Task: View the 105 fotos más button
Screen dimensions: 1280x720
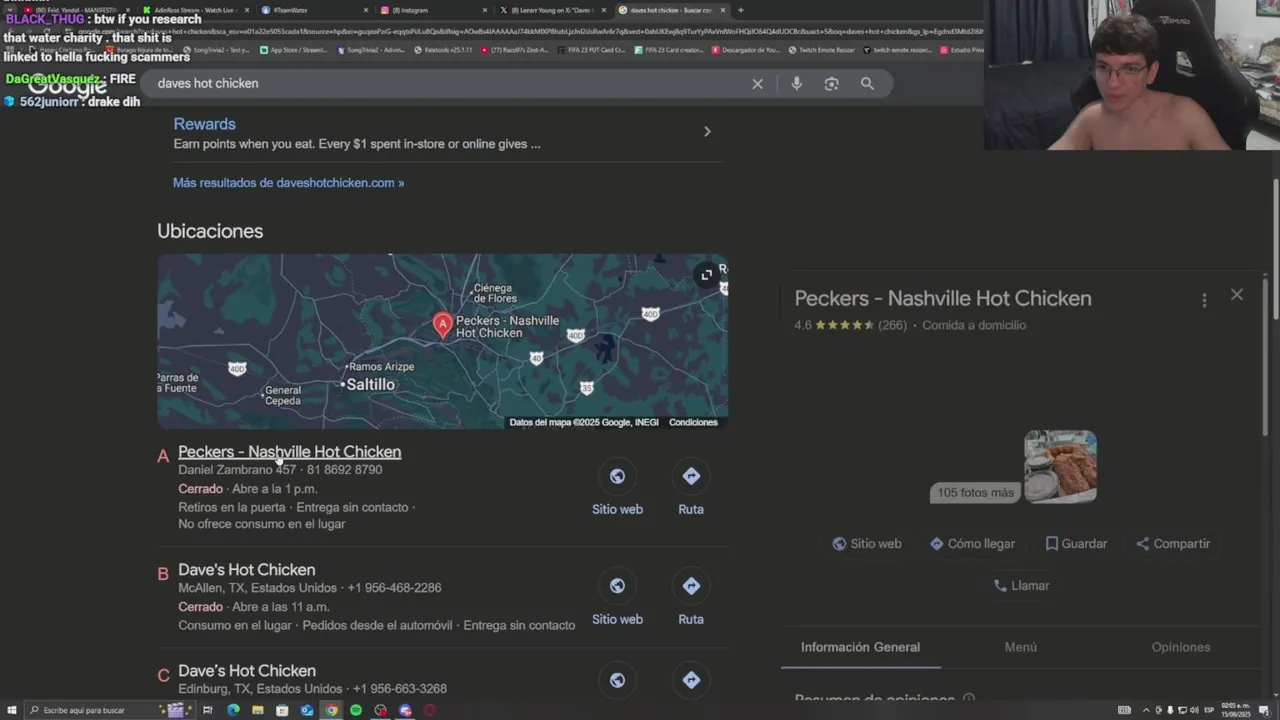Action: pos(975,493)
